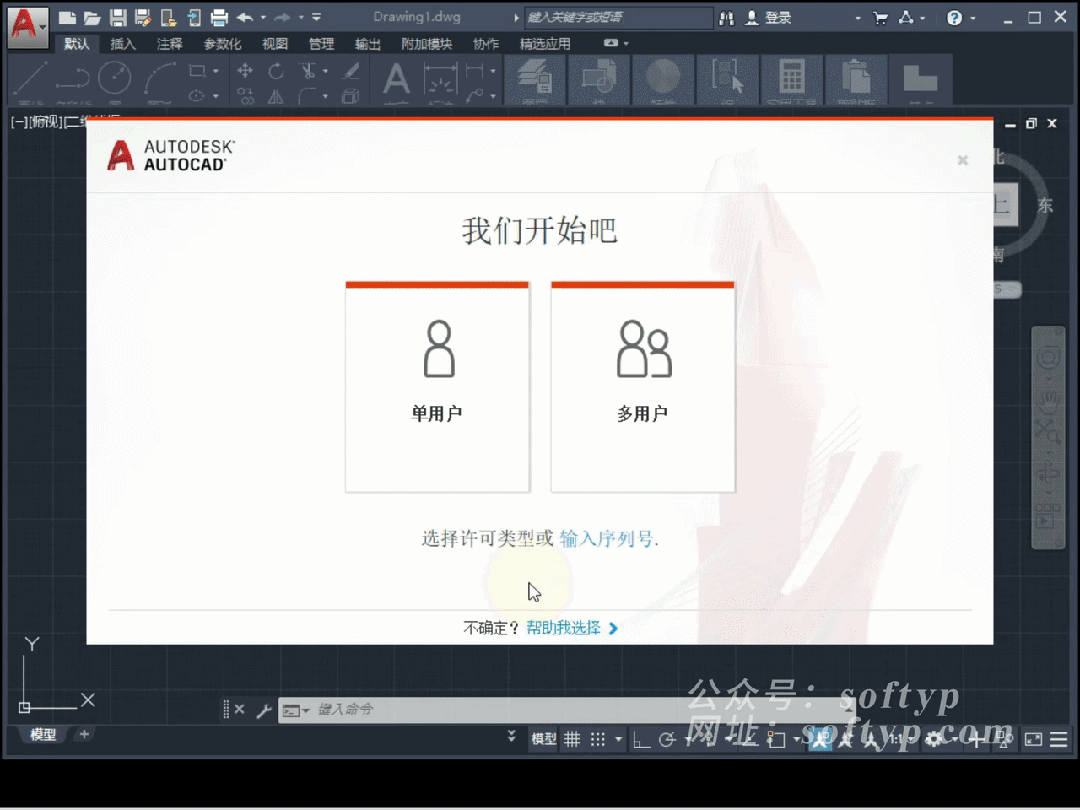This screenshot has width=1080, height=810.
Task: Select the Text tool large A icon
Action: (396, 79)
